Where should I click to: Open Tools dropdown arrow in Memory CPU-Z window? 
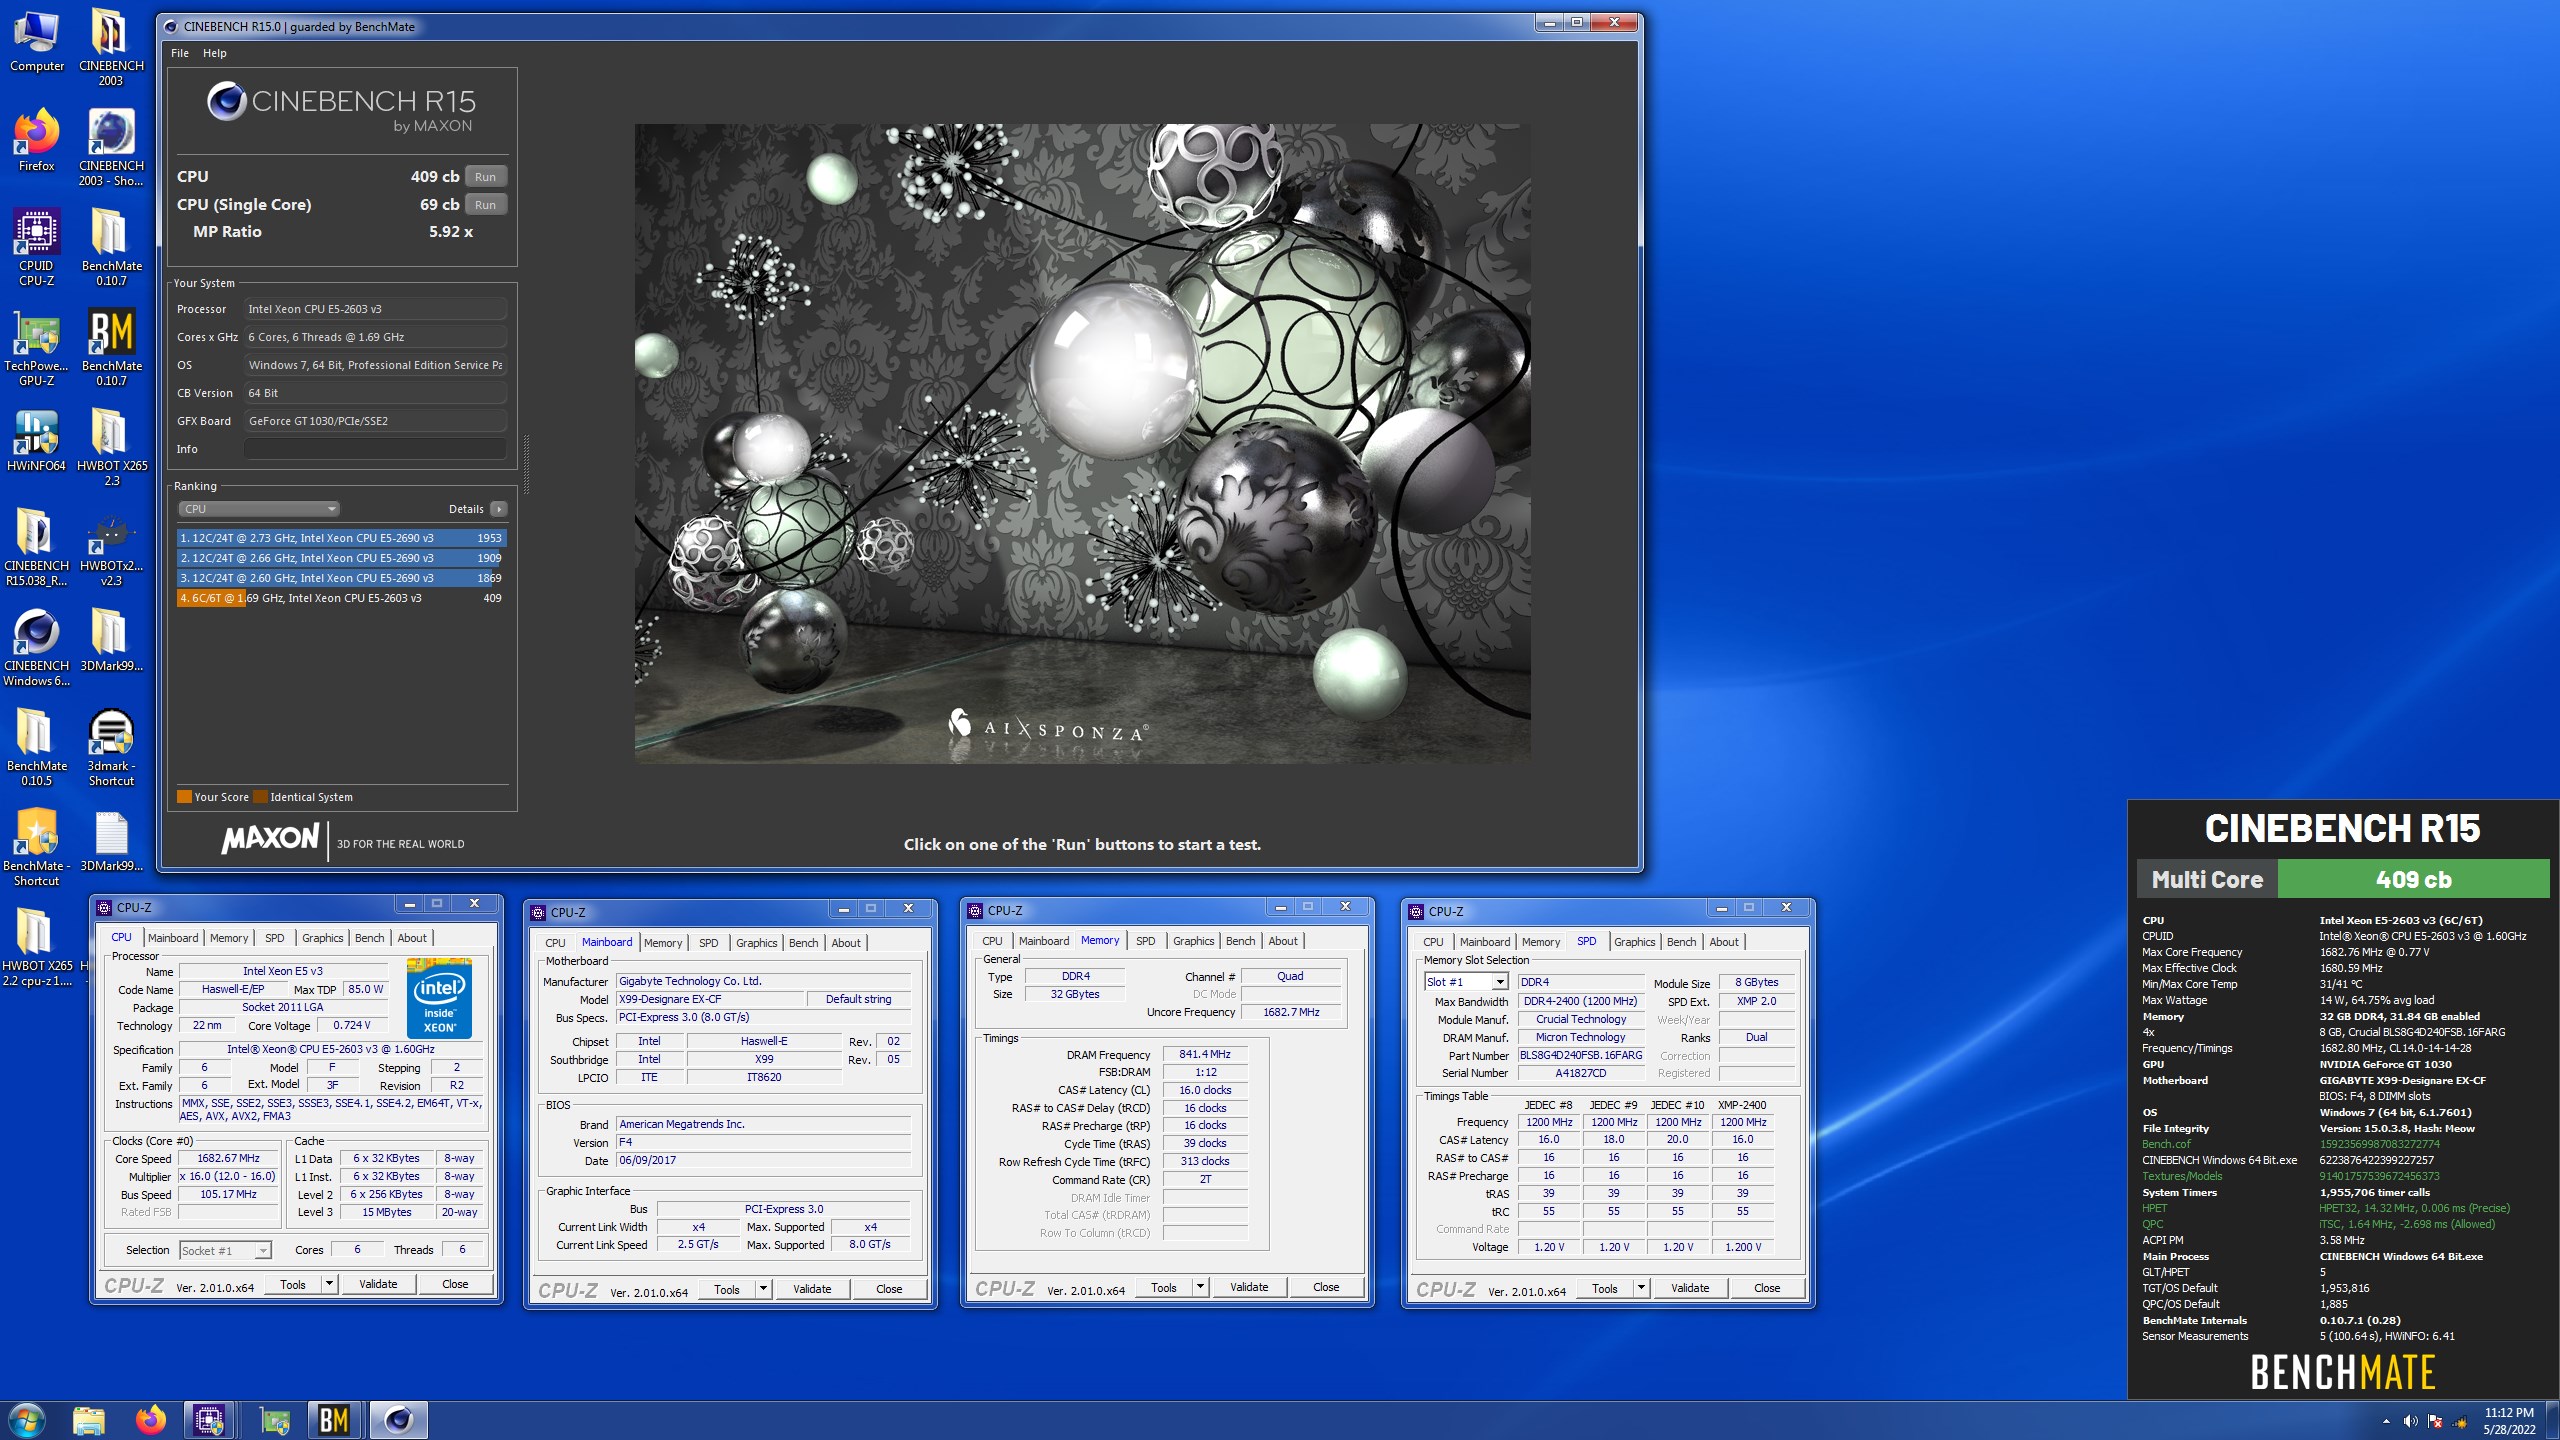point(1199,1287)
